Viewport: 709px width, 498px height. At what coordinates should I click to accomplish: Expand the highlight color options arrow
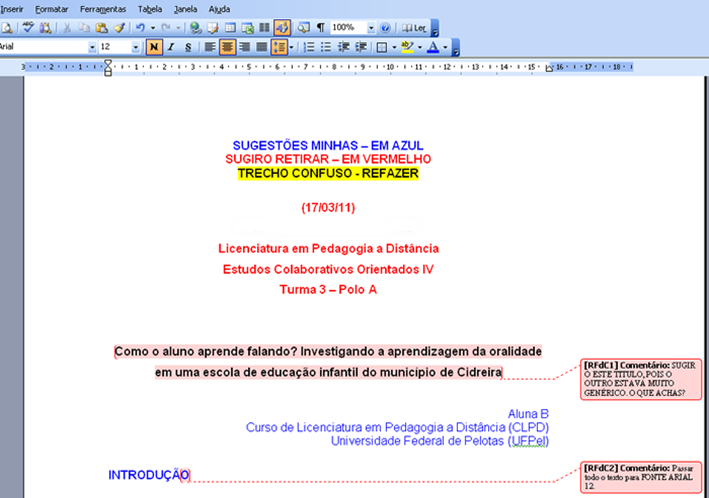coord(420,47)
